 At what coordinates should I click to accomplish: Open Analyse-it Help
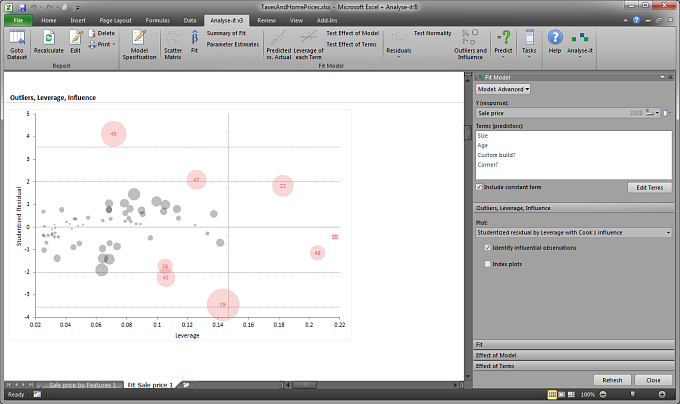click(555, 42)
